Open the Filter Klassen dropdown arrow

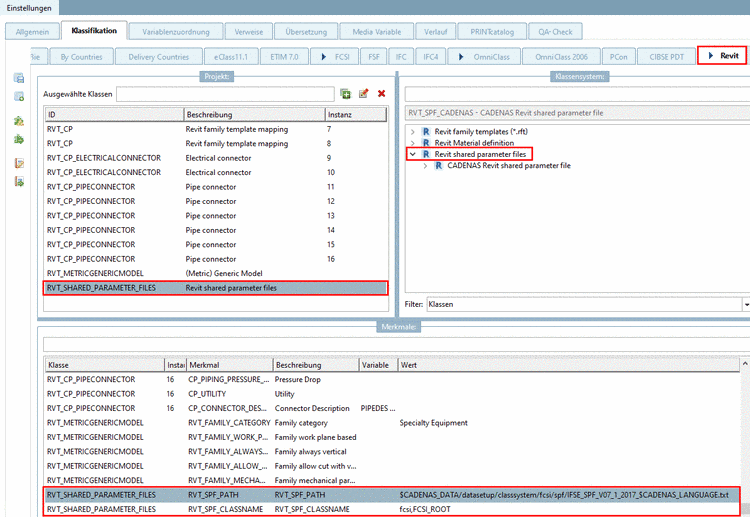(x=746, y=304)
